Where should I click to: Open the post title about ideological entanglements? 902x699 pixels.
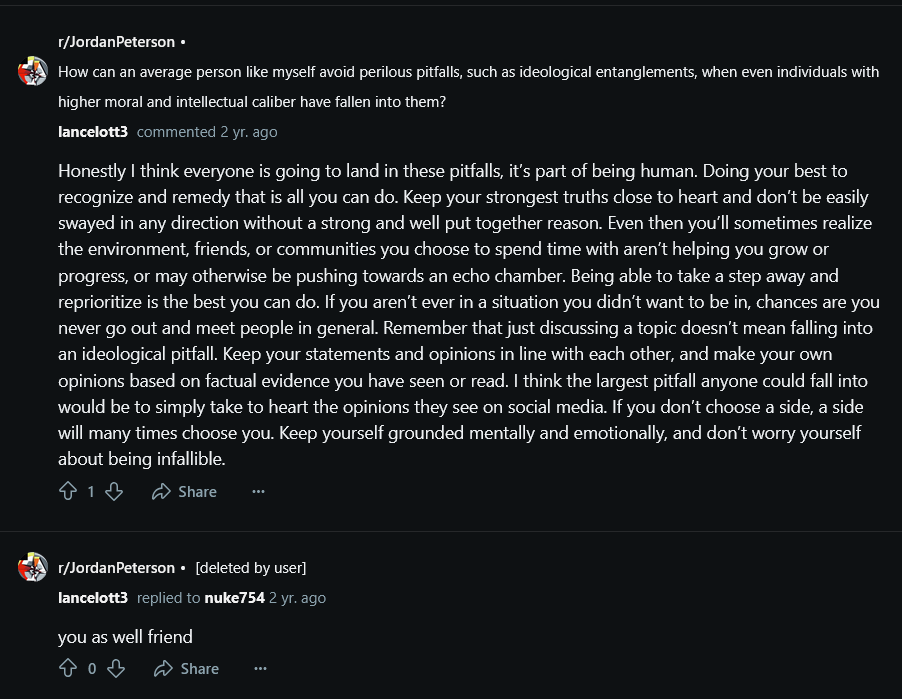coord(468,87)
